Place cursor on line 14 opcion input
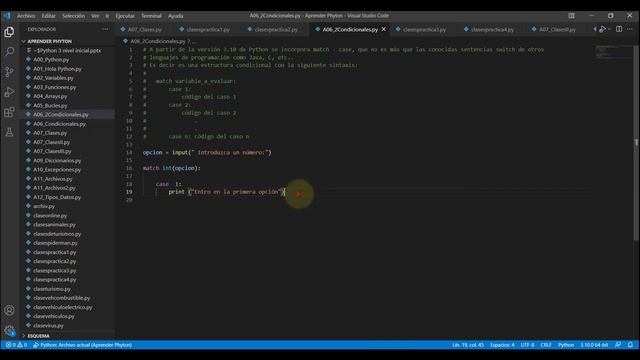This screenshot has height=360, width=640. coord(207,152)
